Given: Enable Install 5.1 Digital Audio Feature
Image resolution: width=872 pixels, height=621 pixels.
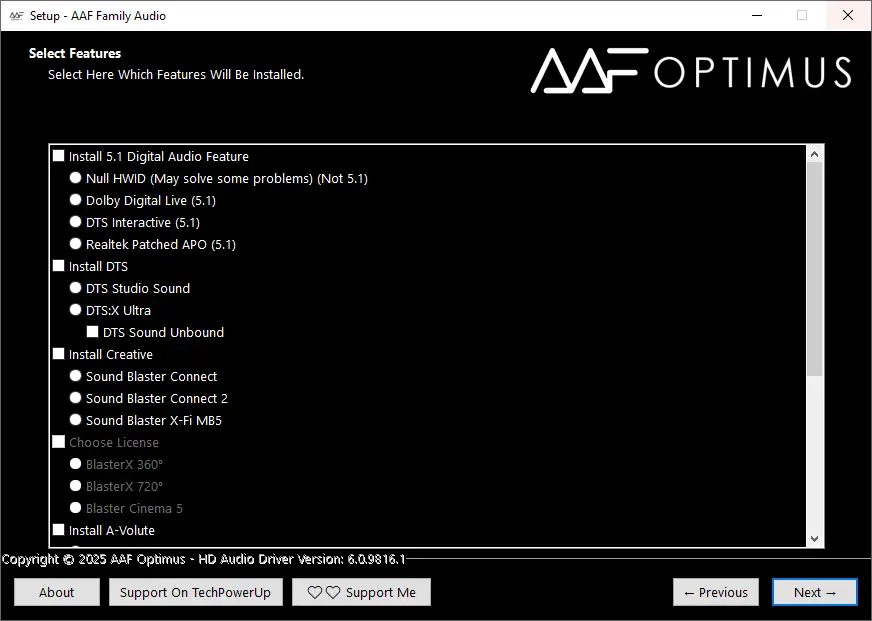Looking at the screenshot, I should [58, 155].
